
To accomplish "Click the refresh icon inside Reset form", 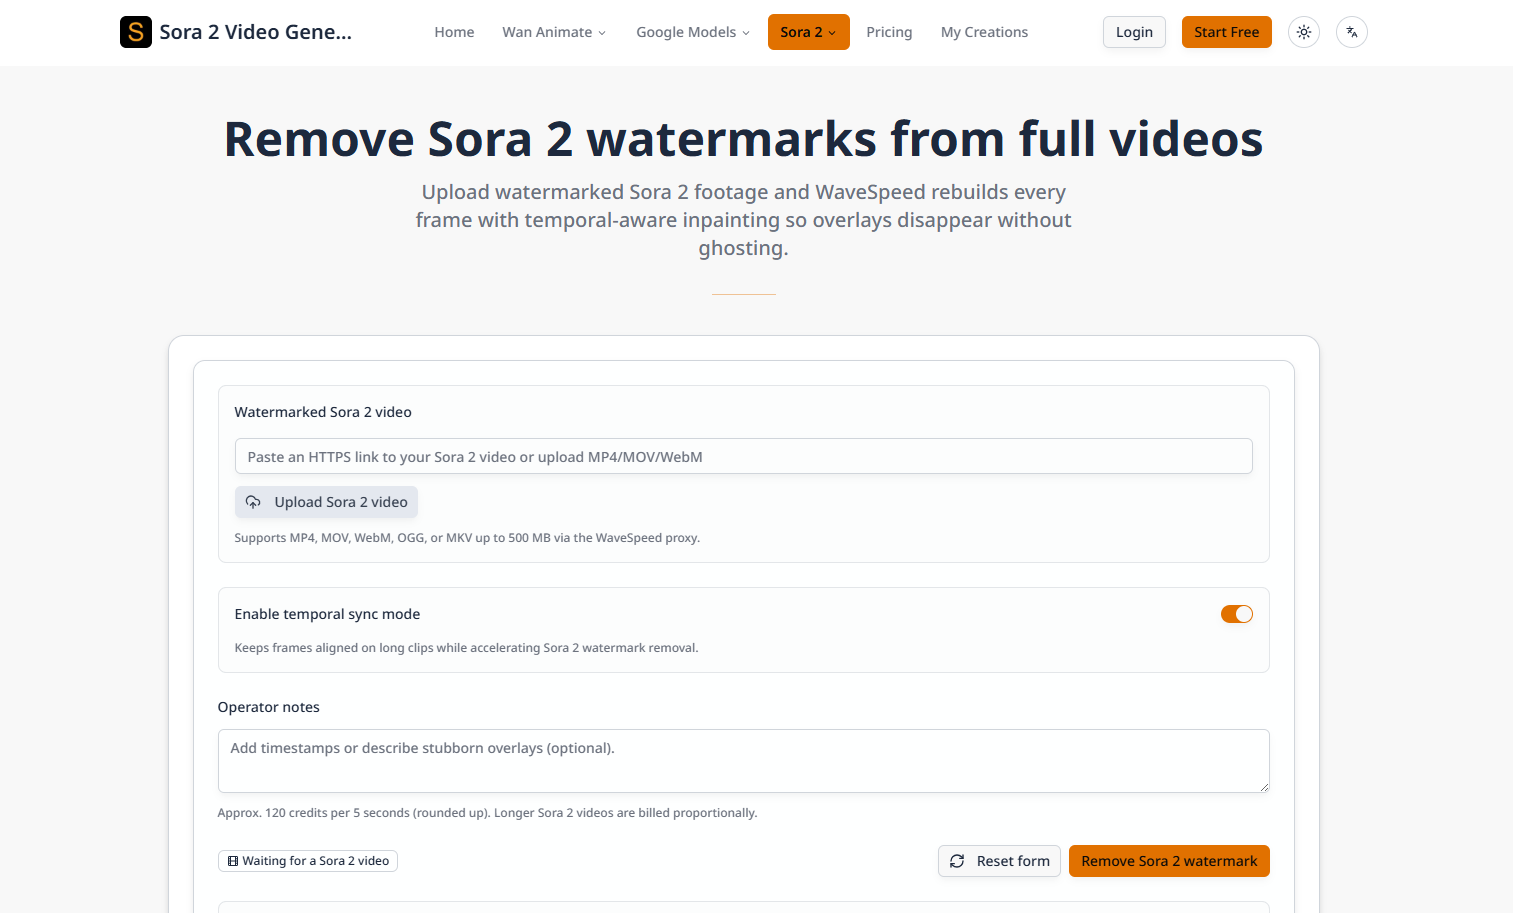I will point(957,861).
